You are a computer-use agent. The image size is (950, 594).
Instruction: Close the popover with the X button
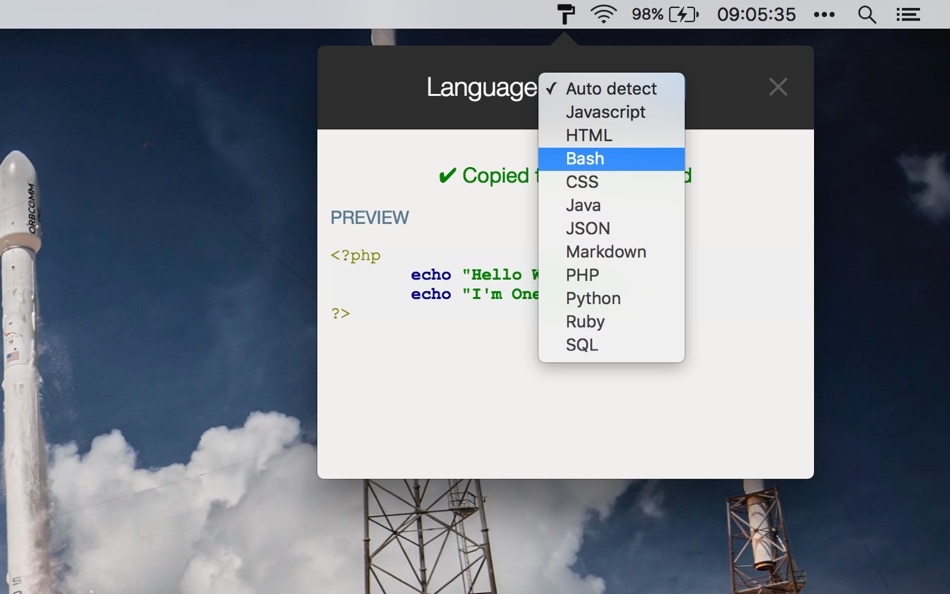point(778,87)
